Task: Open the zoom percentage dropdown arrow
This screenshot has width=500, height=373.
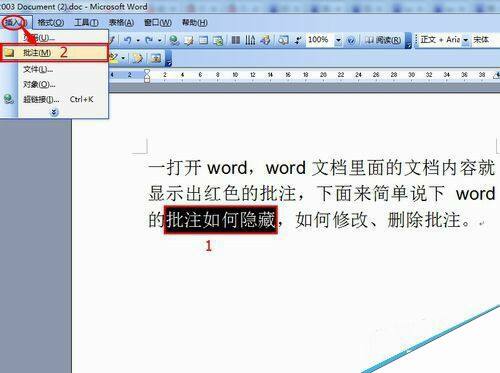Action: 338,40
